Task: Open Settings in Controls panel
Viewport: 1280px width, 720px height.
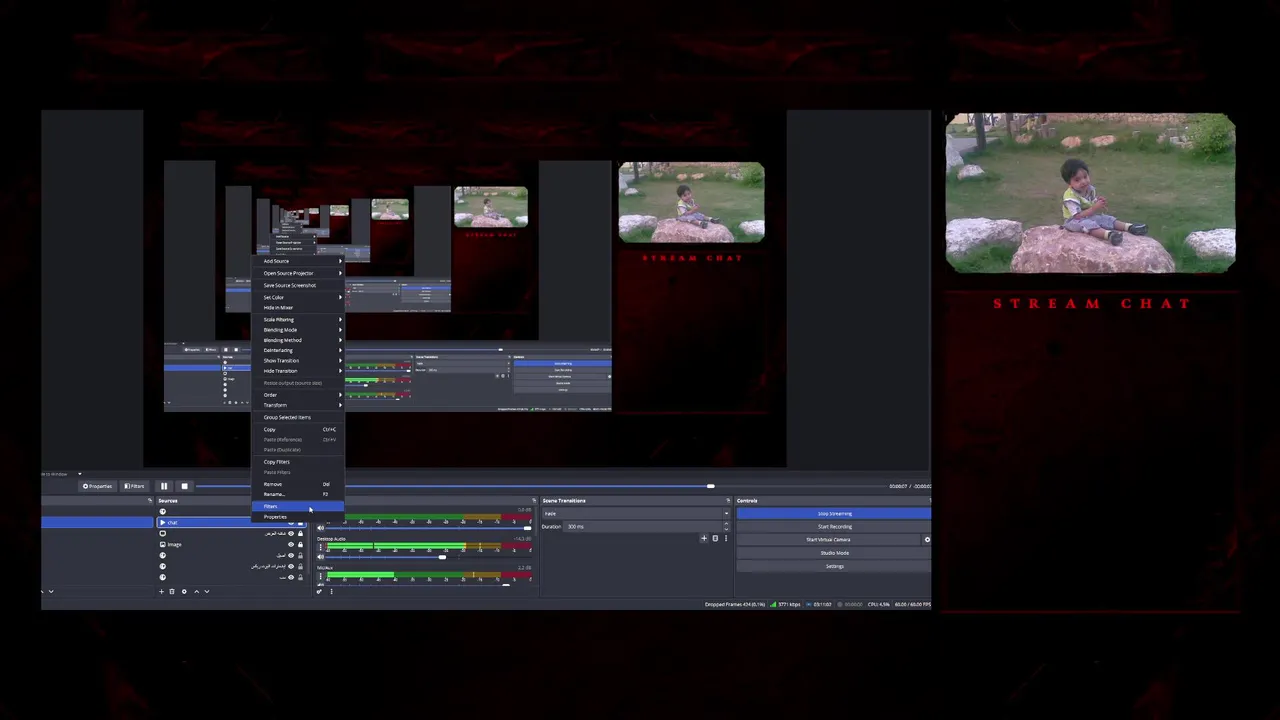Action: (834, 566)
